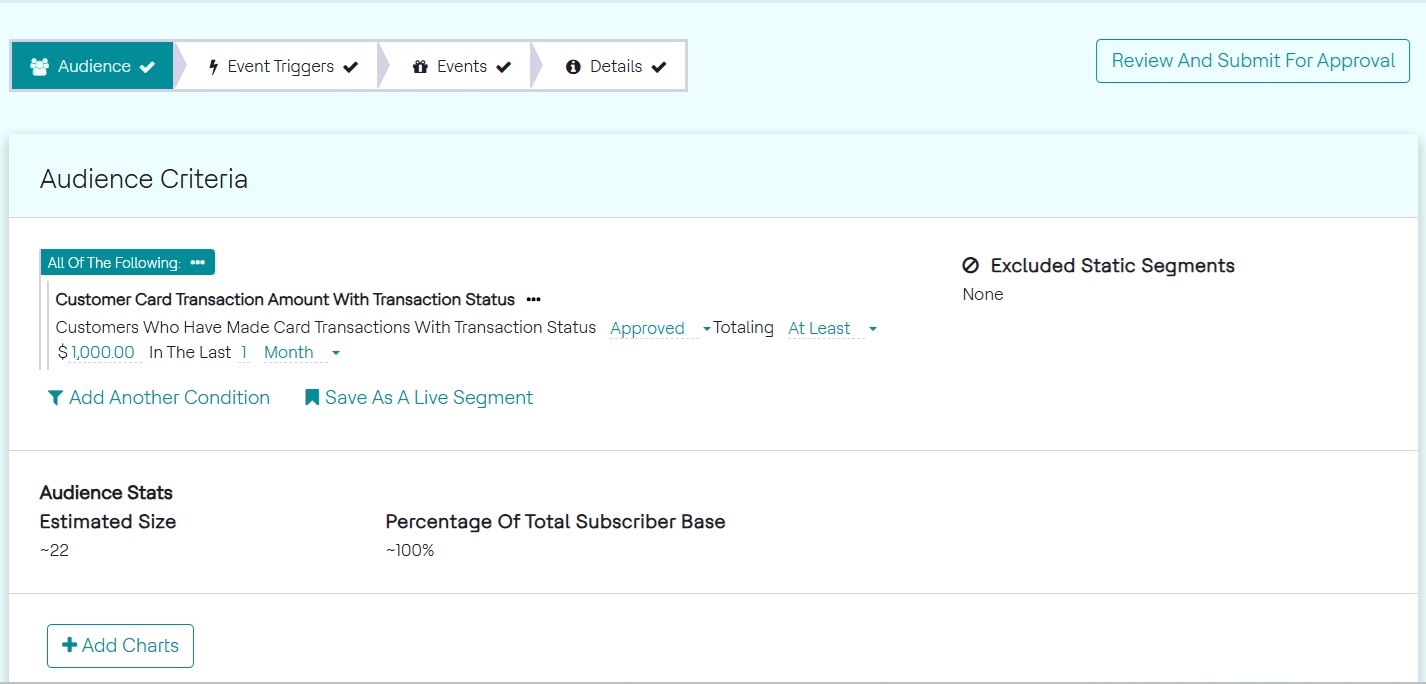Click the filter icon for Add Another Condition
The image size is (1426, 684).
[x=55, y=398]
